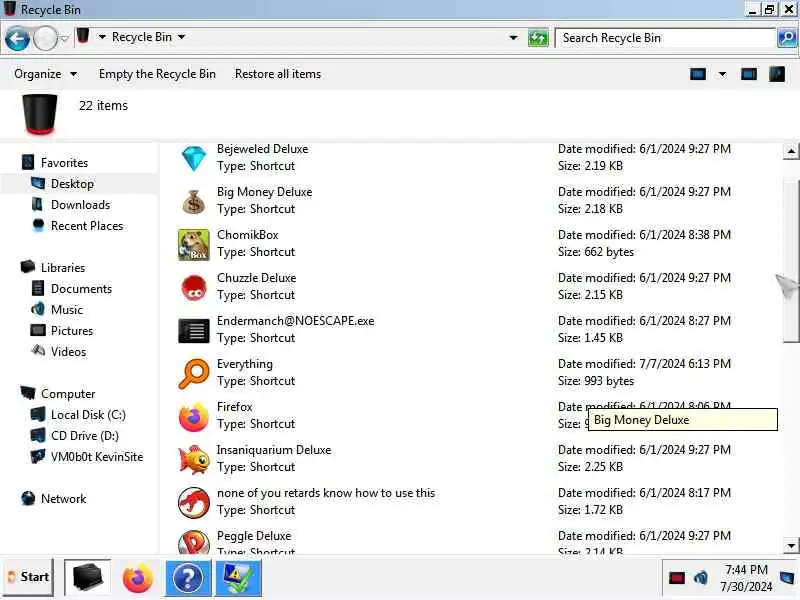Open the Action Center checkmark taskbar icon
800x600 pixels.
[x=238, y=578]
